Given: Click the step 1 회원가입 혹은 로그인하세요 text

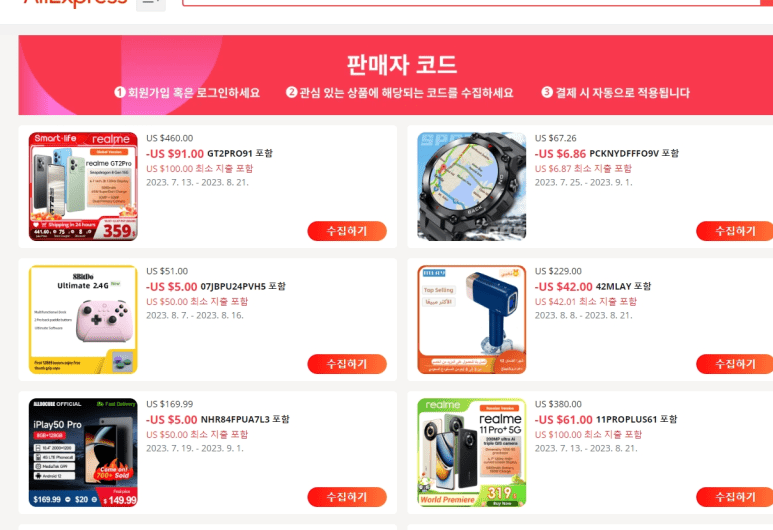Looking at the screenshot, I should click(187, 93).
